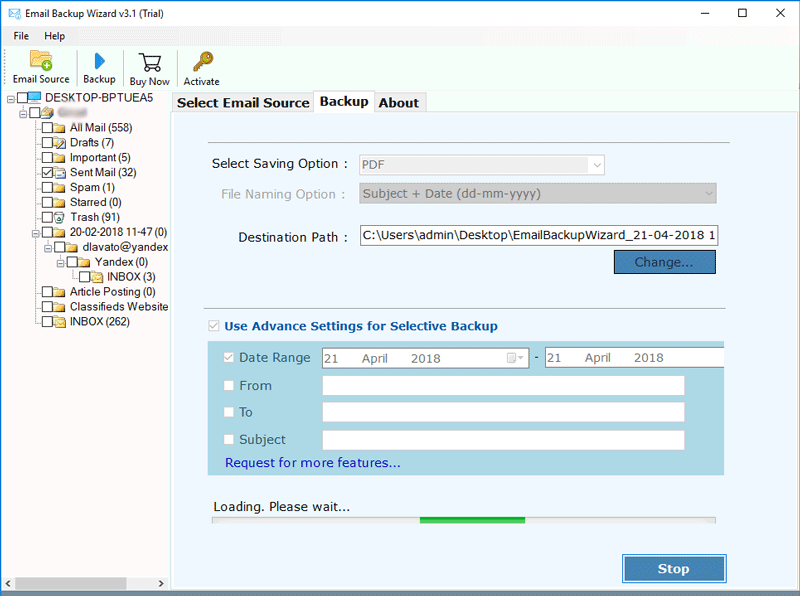Click the app icon in title bar

[x=15, y=13]
